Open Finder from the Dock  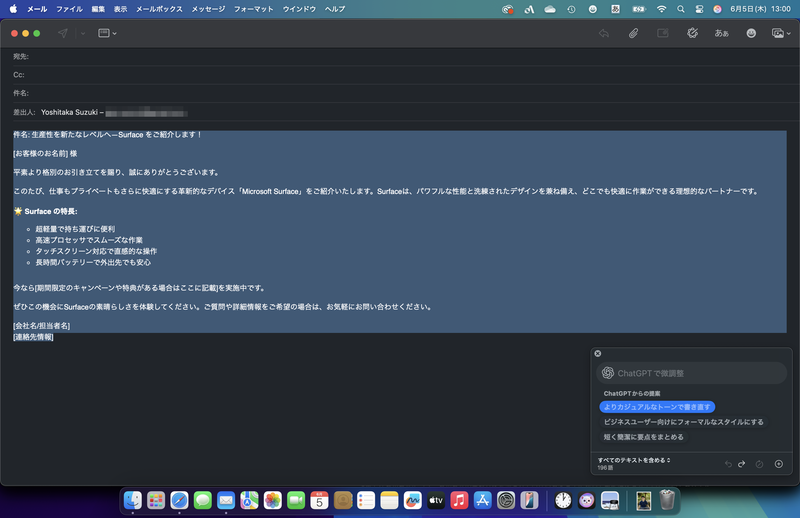pos(133,500)
